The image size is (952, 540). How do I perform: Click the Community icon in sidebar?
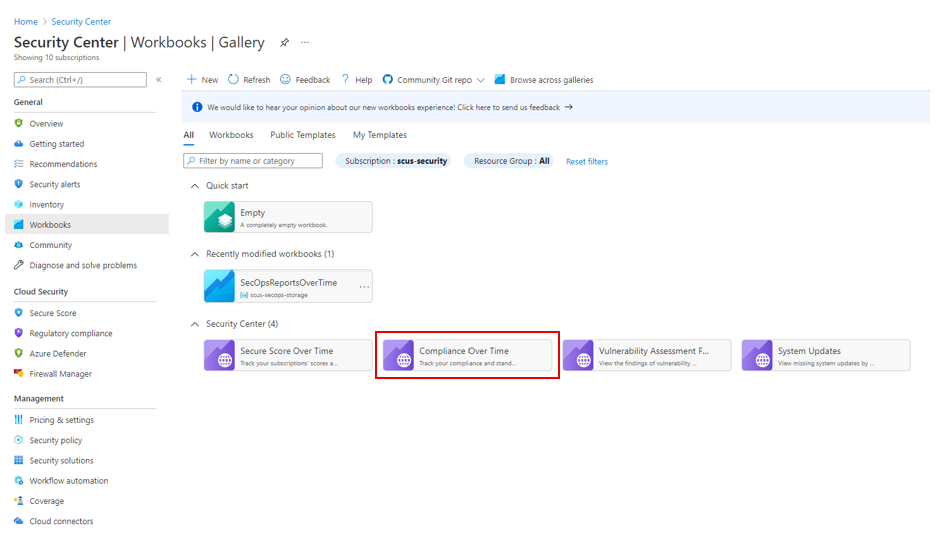click(x=19, y=245)
